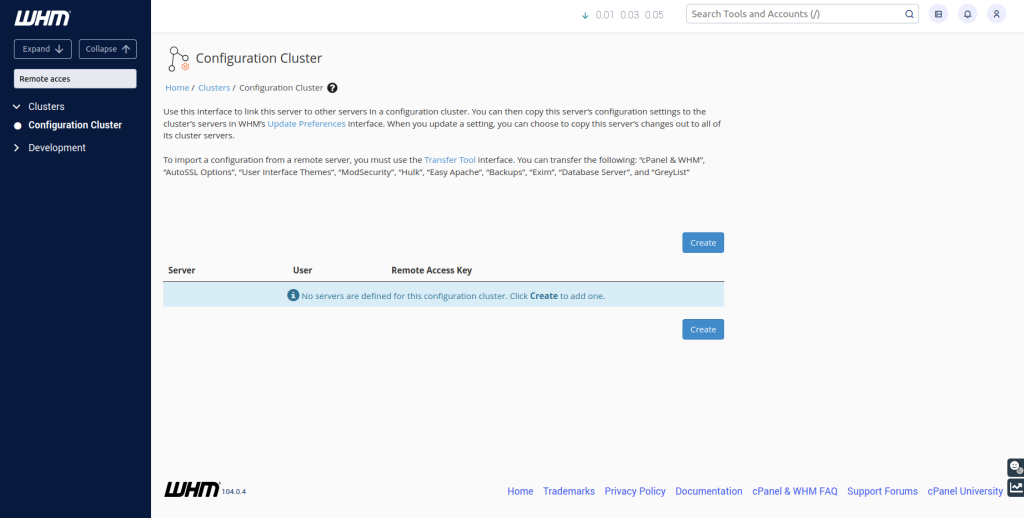
Task: Focus the Search Tools and Accounts field
Action: (795, 14)
